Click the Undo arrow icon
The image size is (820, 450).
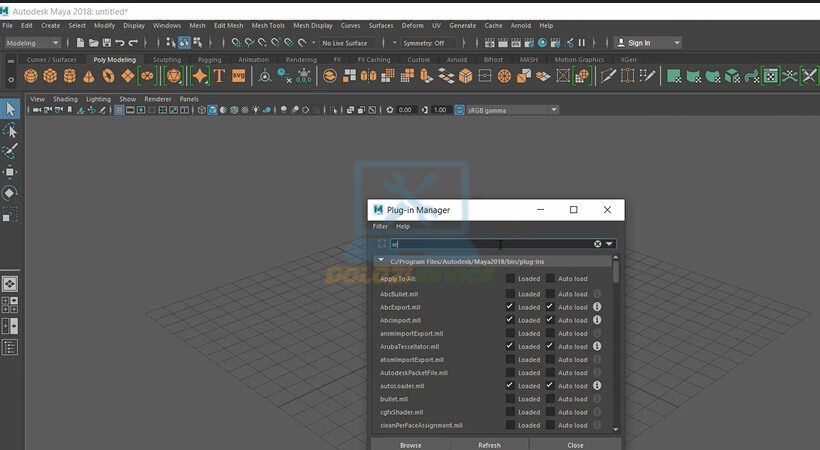(120, 43)
